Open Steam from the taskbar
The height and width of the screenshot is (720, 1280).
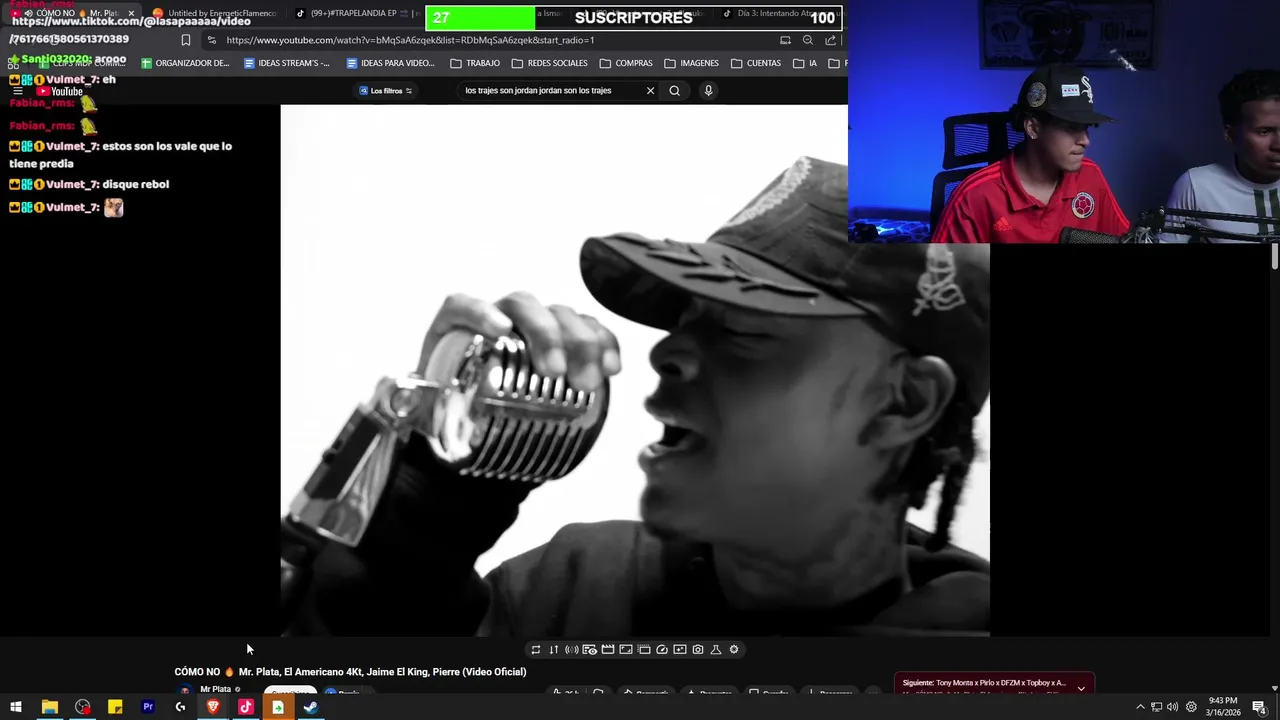click(x=311, y=707)
